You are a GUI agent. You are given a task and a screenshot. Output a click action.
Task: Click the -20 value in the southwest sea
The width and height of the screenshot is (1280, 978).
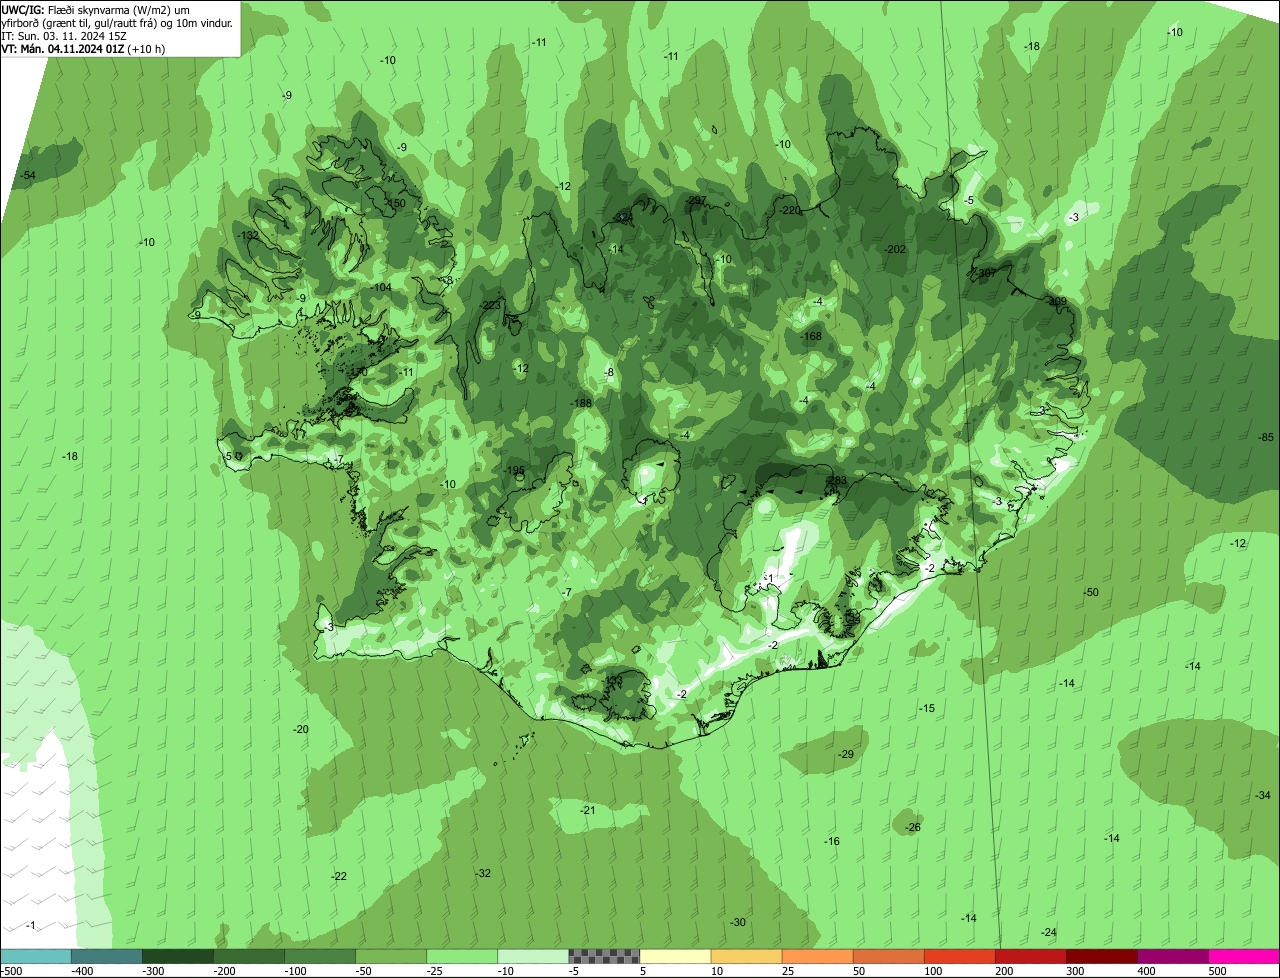(x=301, y=730)
